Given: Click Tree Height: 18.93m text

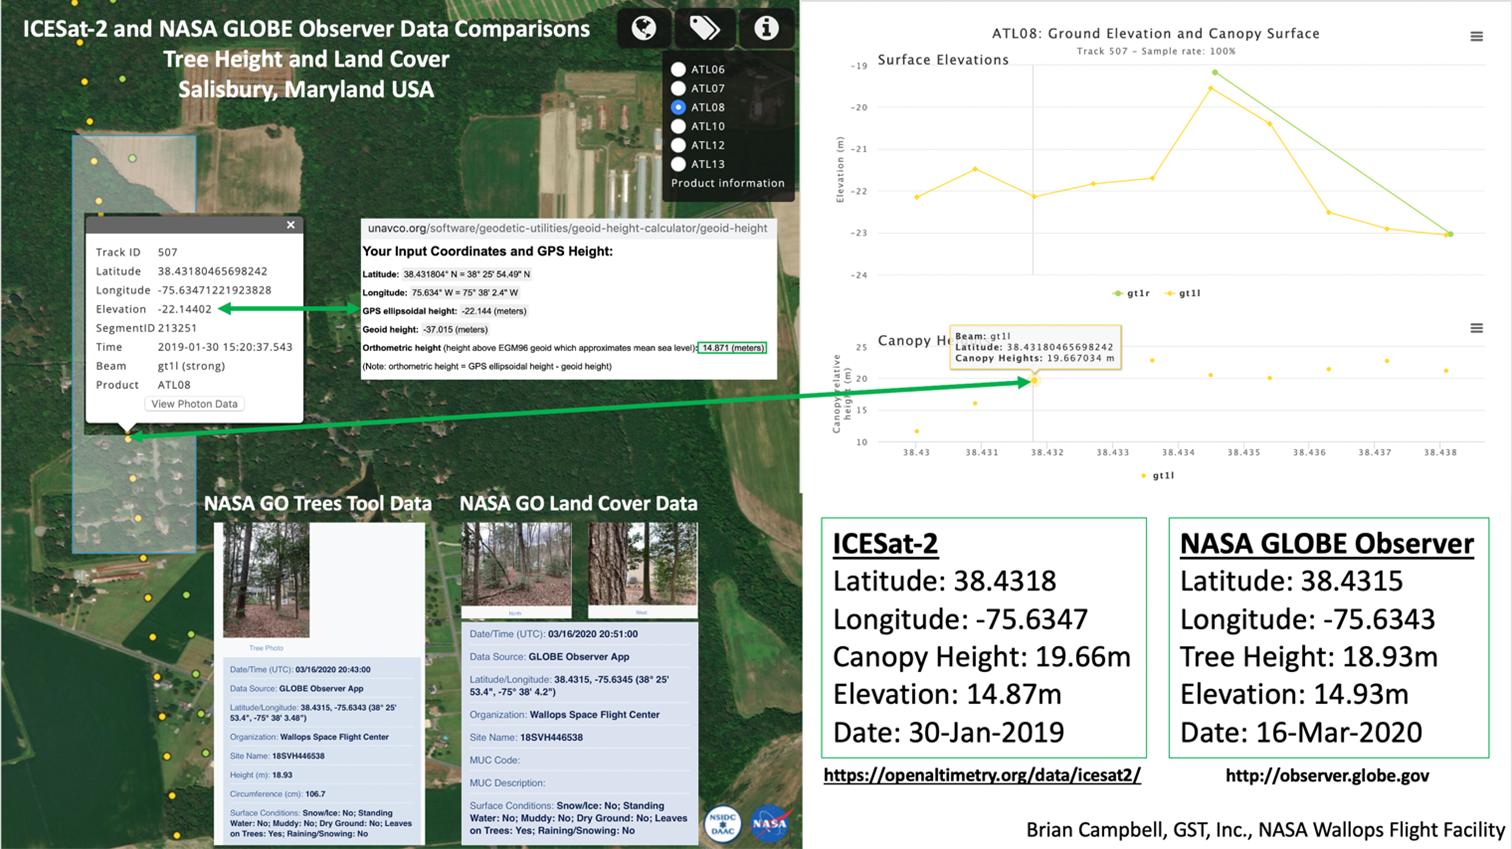Looking at the screenshot, I should (x=1309, y=657).
